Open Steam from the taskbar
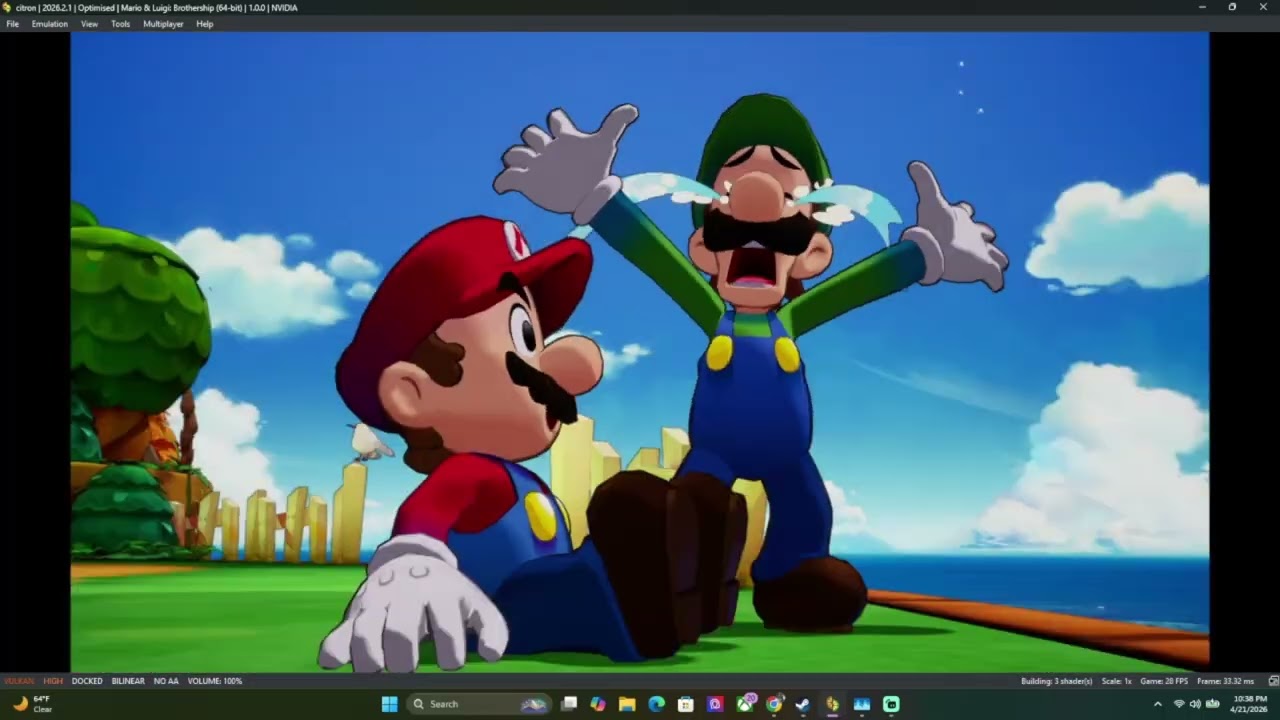This screenshot has width=1280, height=720. (x=803, y=704)
